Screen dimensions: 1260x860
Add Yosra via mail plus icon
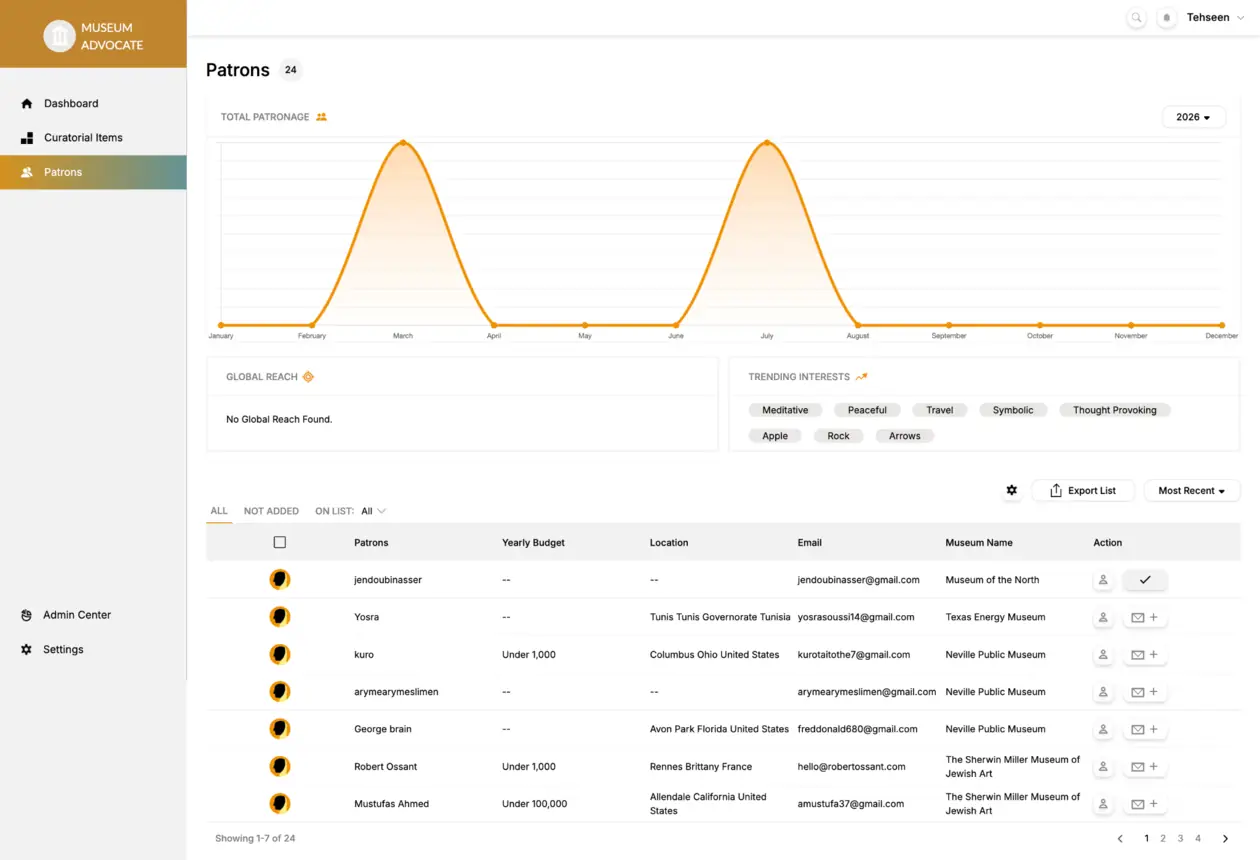[1145, 617]
